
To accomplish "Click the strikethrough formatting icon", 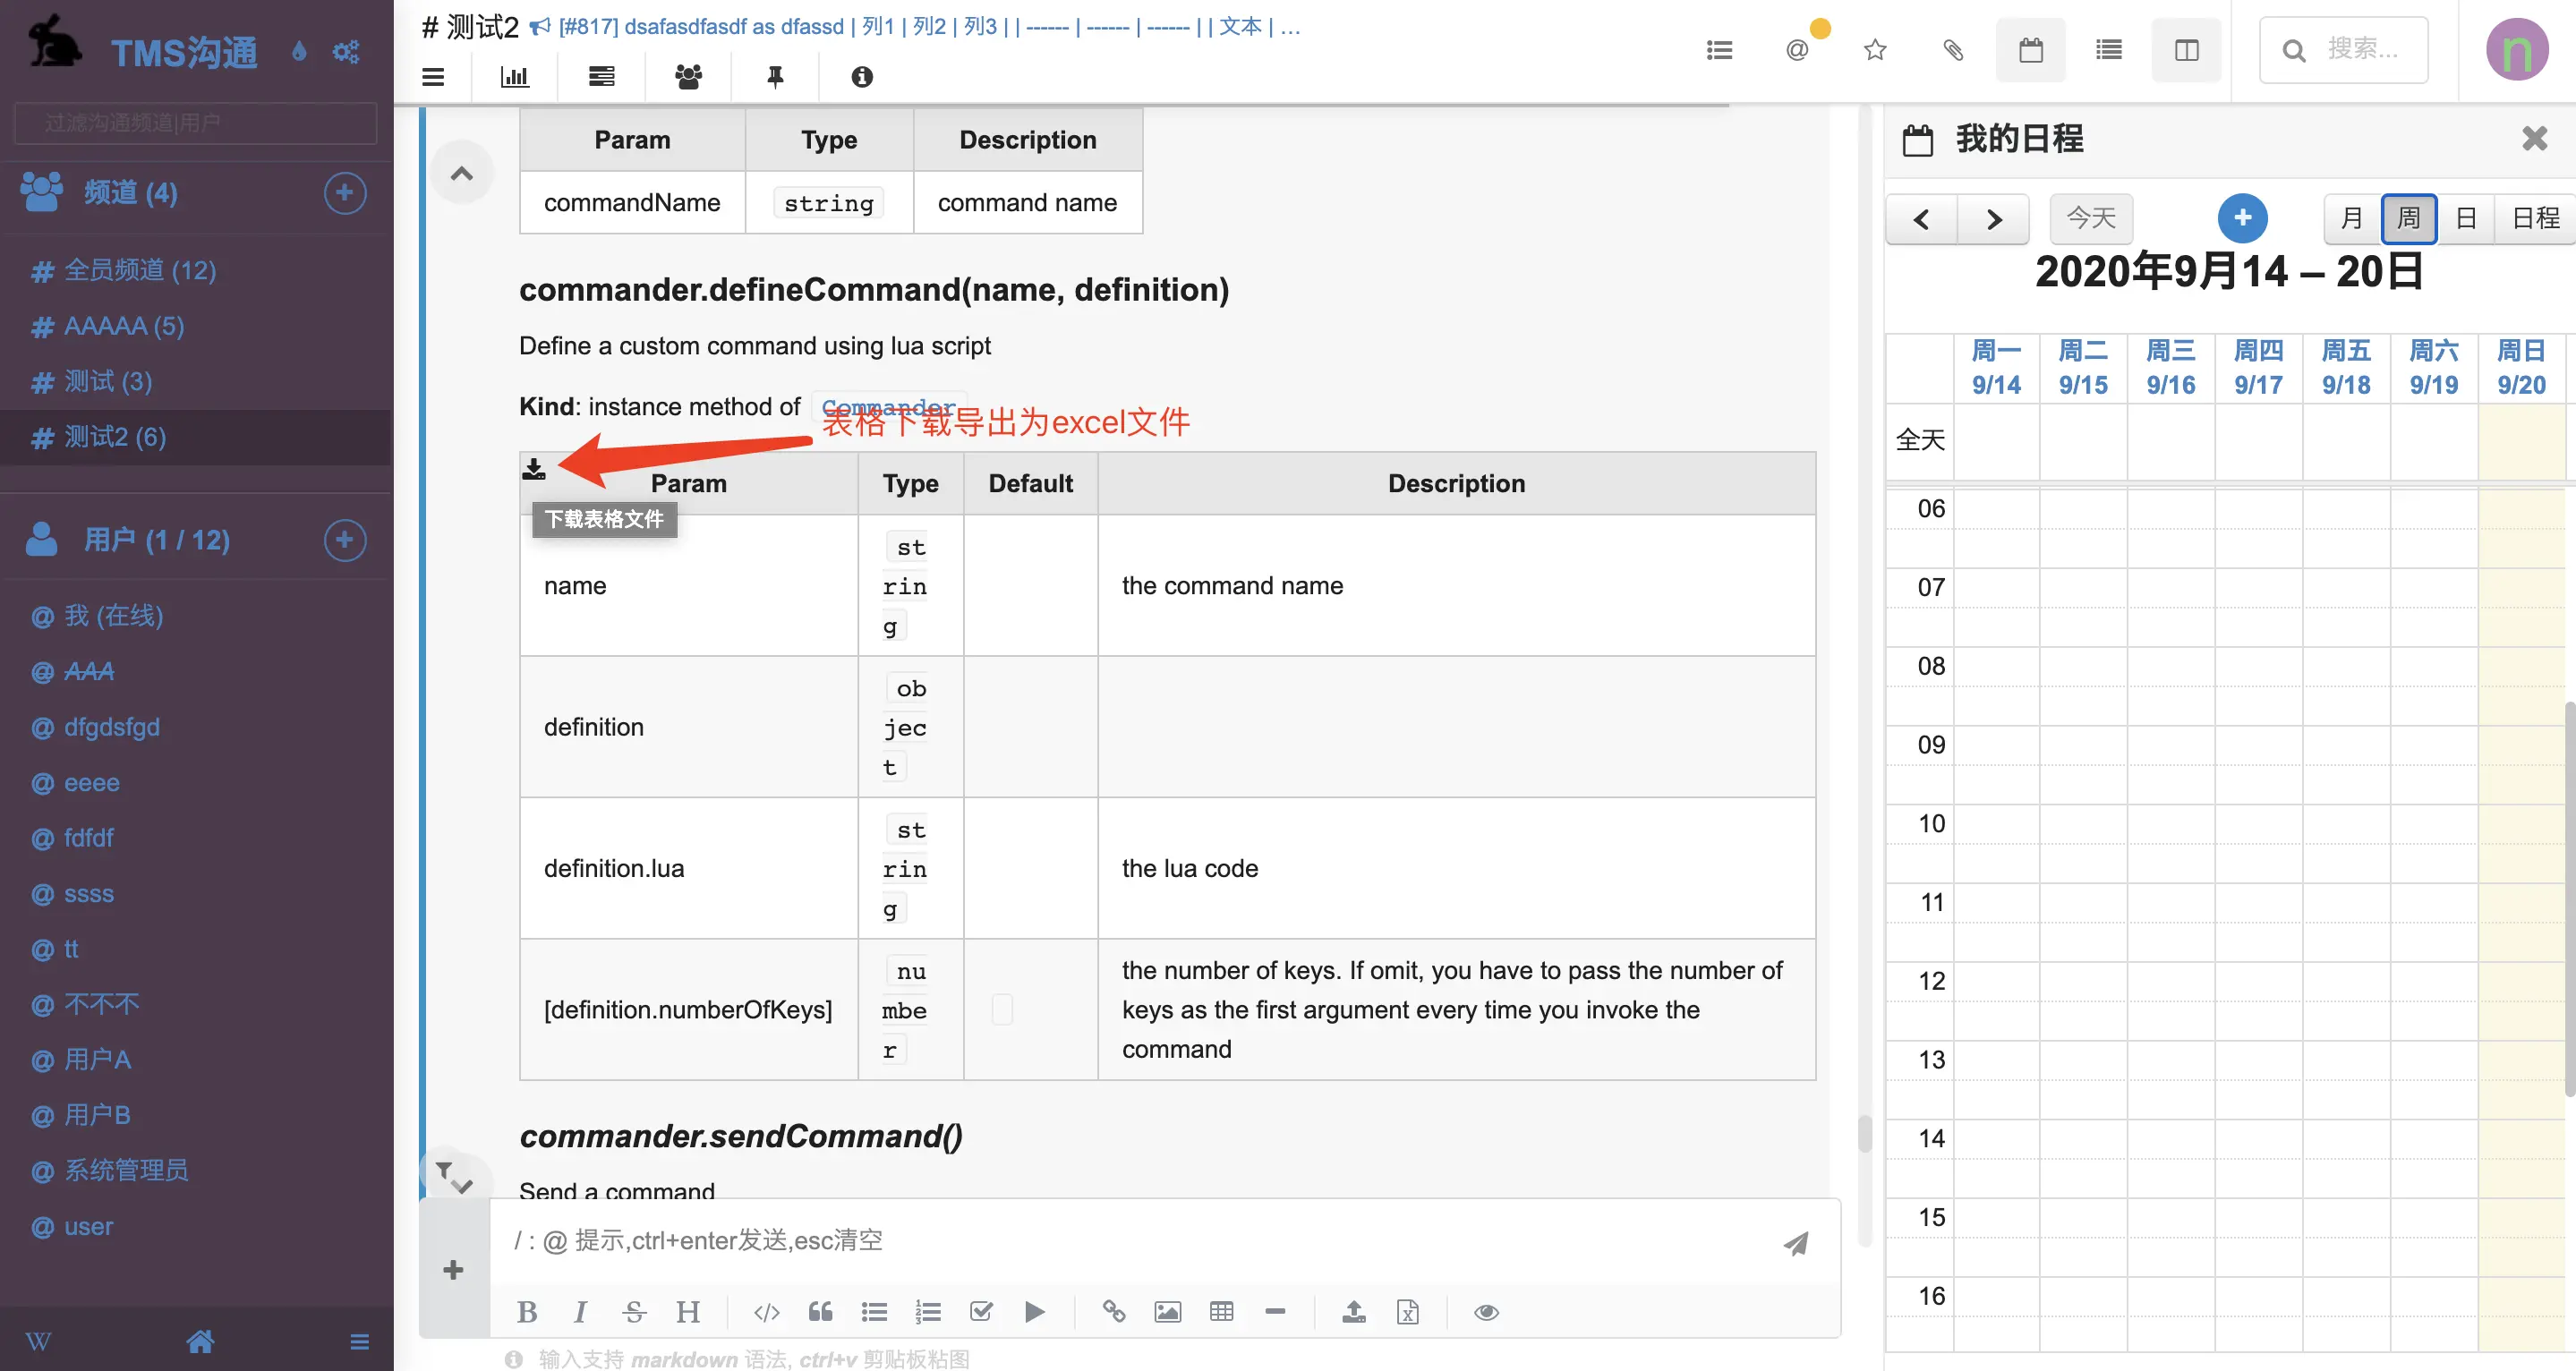I will [634, 1311].
